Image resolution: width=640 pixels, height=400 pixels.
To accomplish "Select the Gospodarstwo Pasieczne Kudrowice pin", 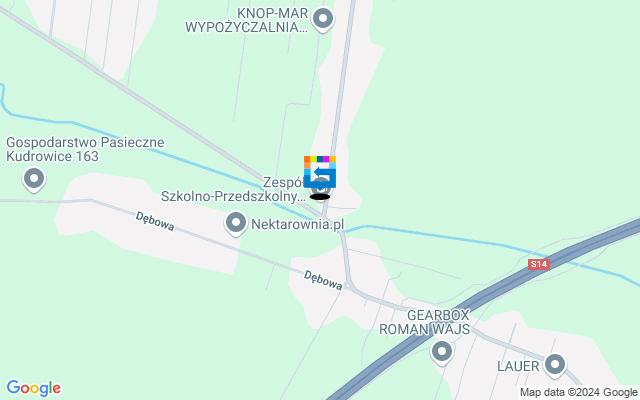I will click(x=34, y=180).
